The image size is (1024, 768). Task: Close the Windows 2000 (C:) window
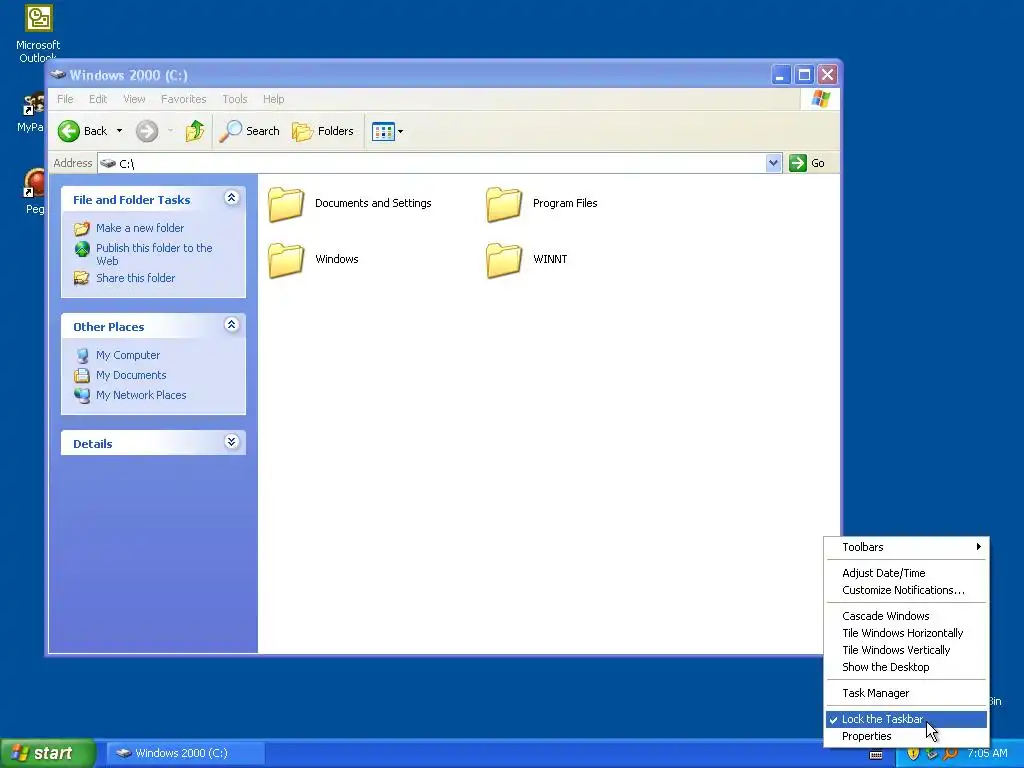pos(827,74)
